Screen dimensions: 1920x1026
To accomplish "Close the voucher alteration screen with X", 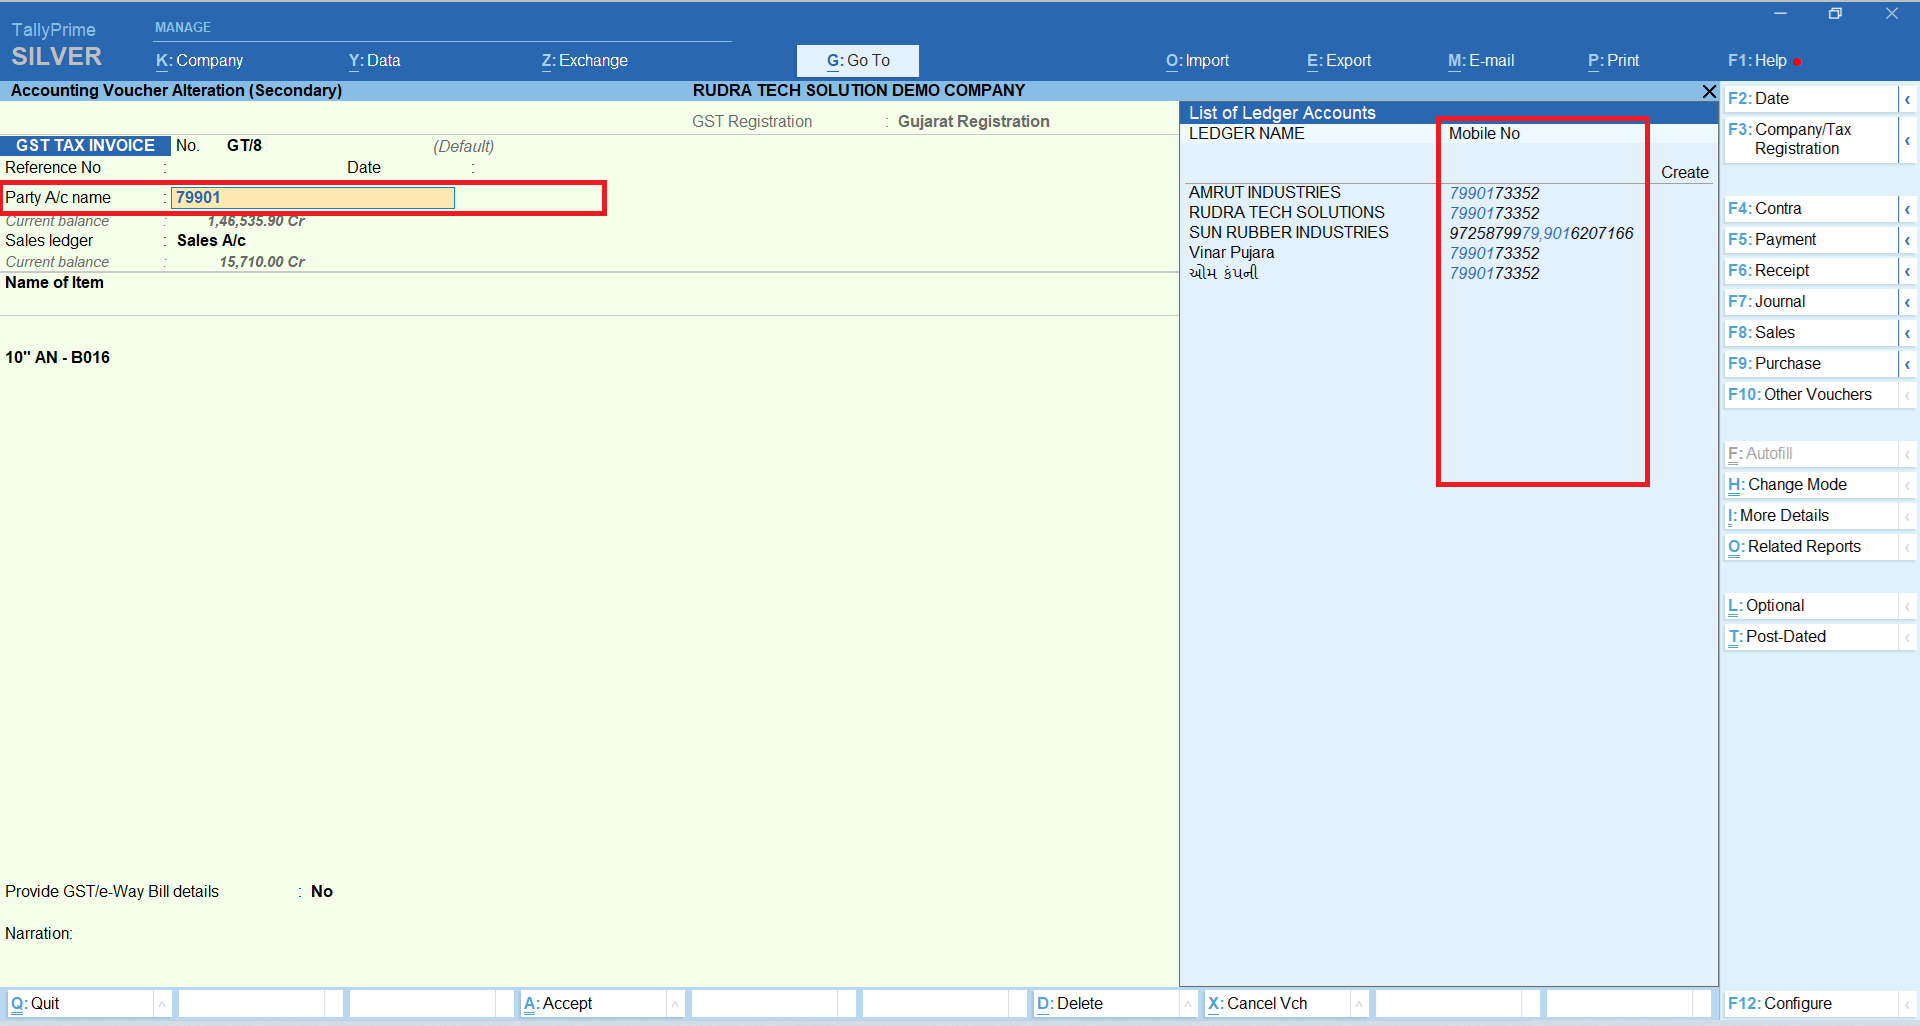I will point(1709,91).
